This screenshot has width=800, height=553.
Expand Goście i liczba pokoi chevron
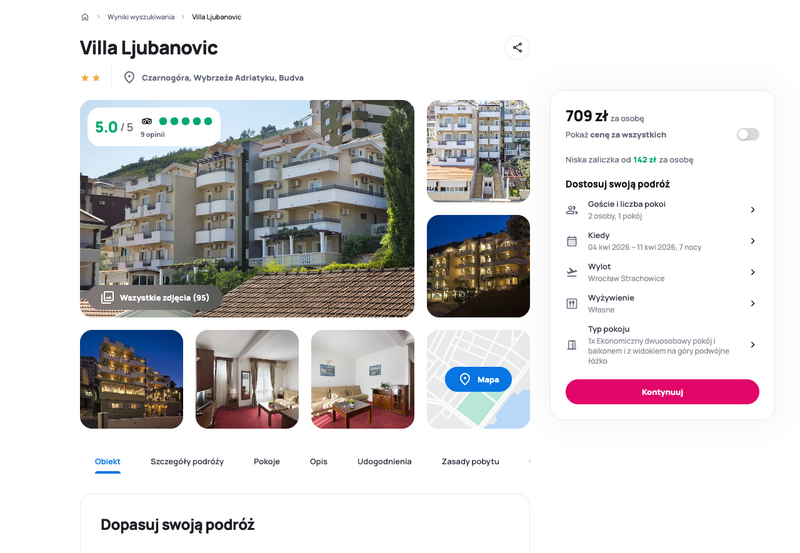coord(753,210)
